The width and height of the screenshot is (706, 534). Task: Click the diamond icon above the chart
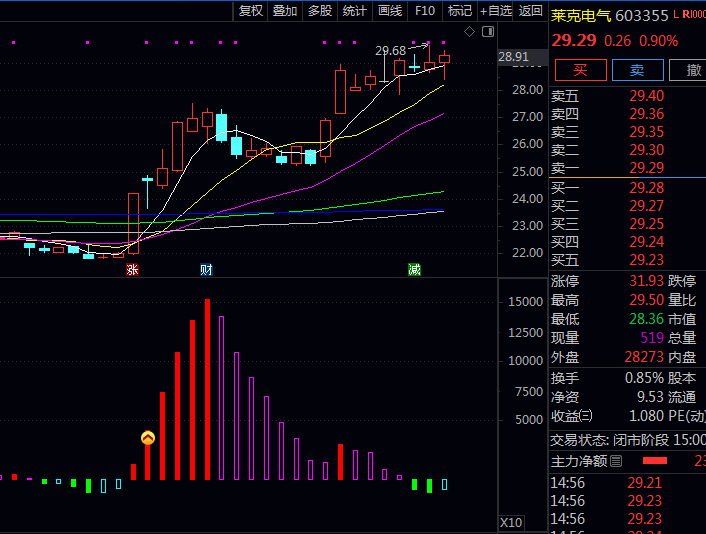click(469, 32)
